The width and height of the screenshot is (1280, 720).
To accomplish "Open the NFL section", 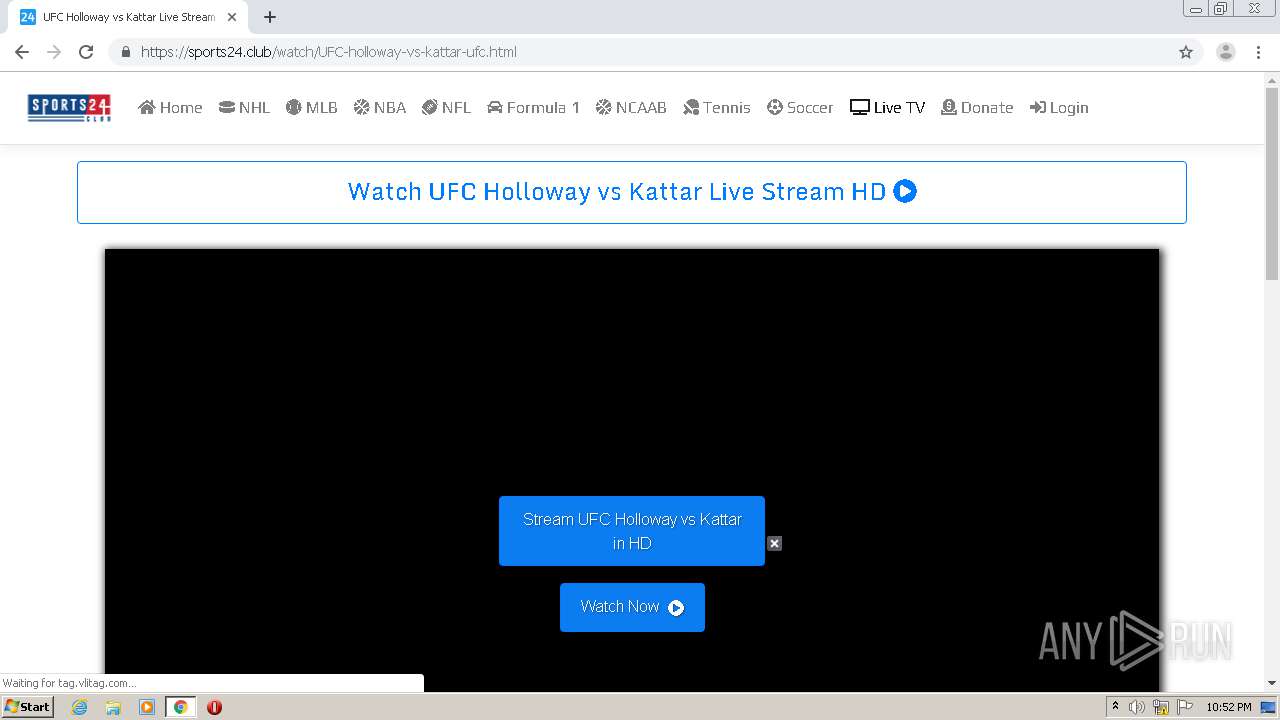I will pyautogui.click(x=446, y=108).
